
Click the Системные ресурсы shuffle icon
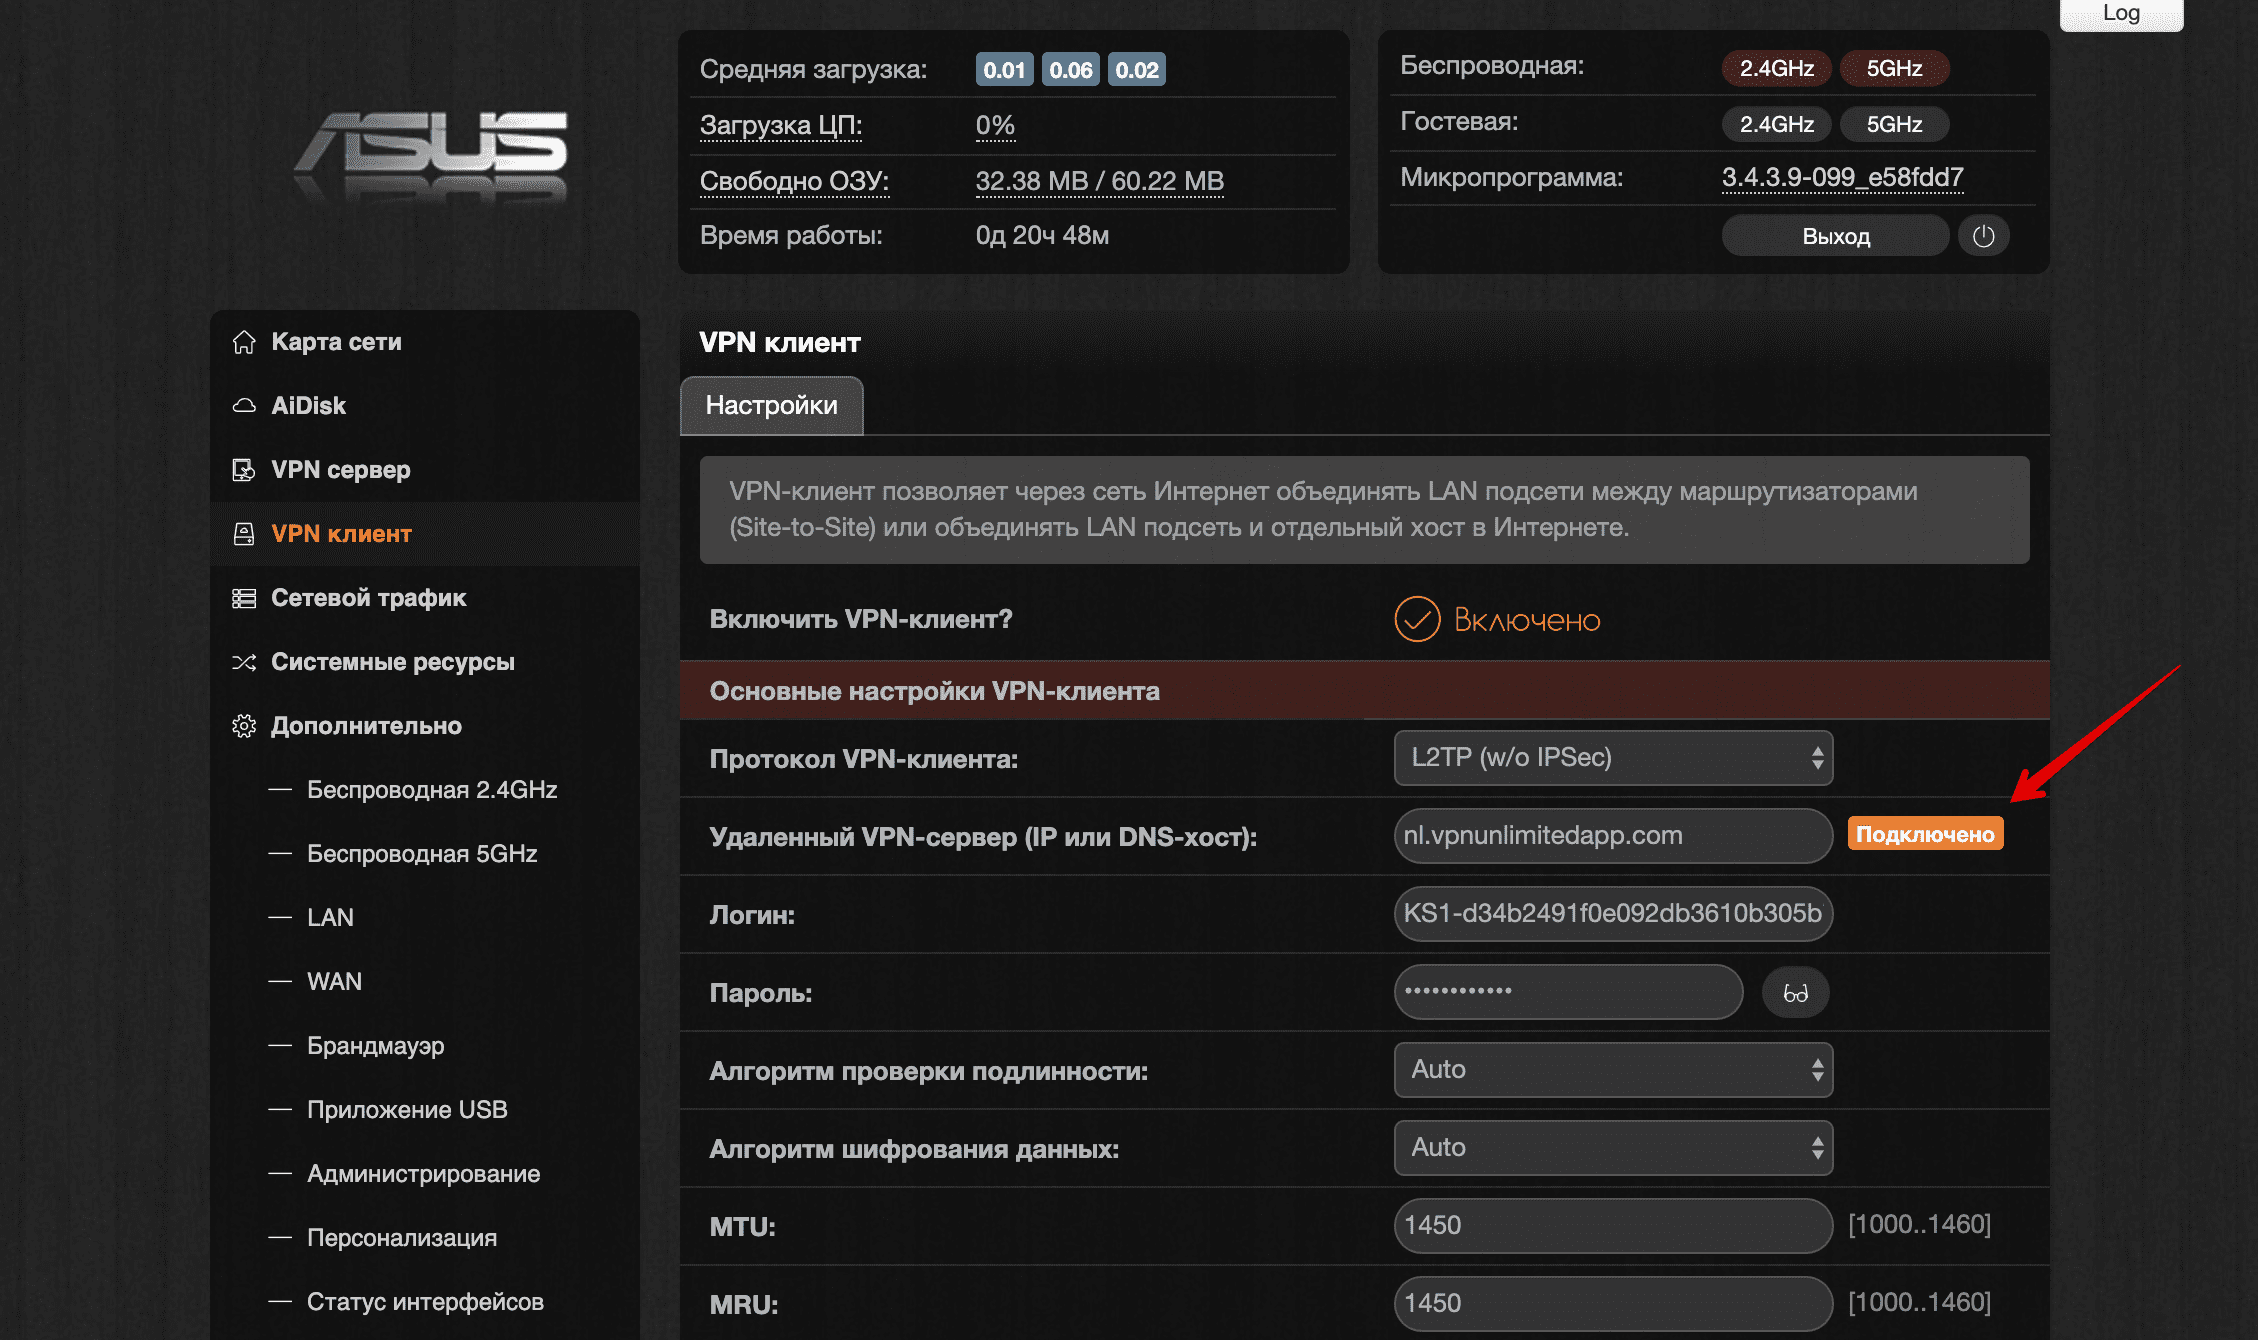(243, 662)
